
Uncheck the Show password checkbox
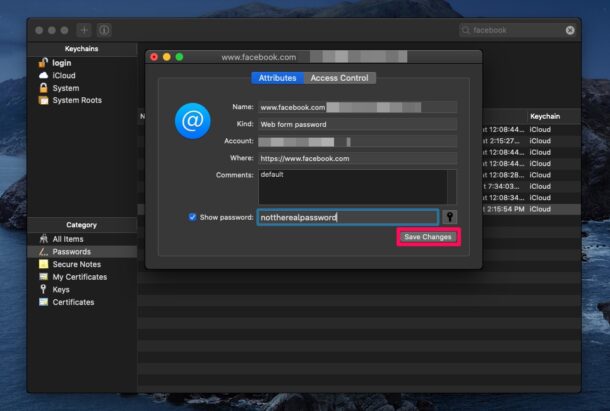[192, 217]
